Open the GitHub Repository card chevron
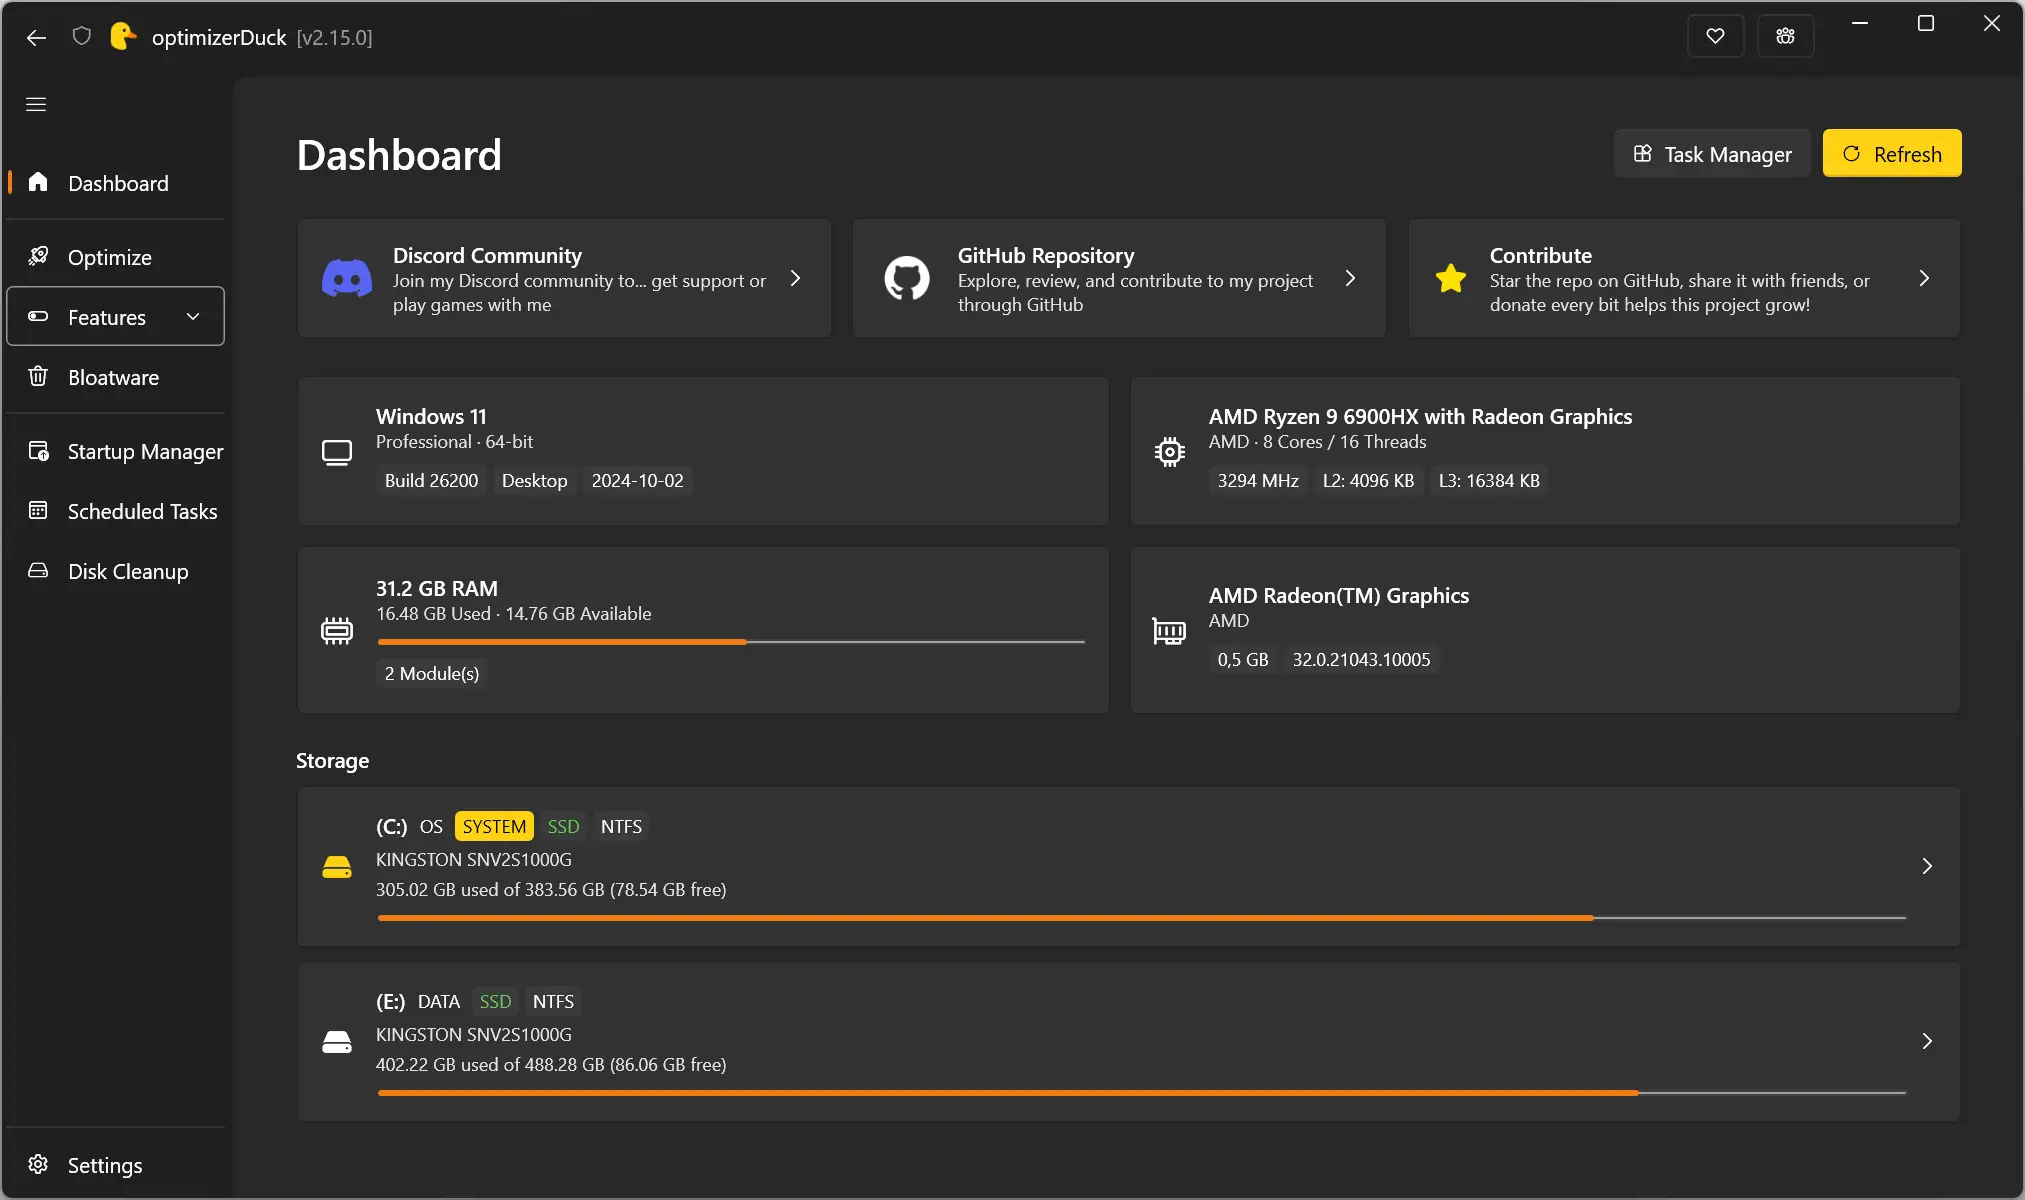This screenshot has height=1200, width=2025. tap(1350, 278)
